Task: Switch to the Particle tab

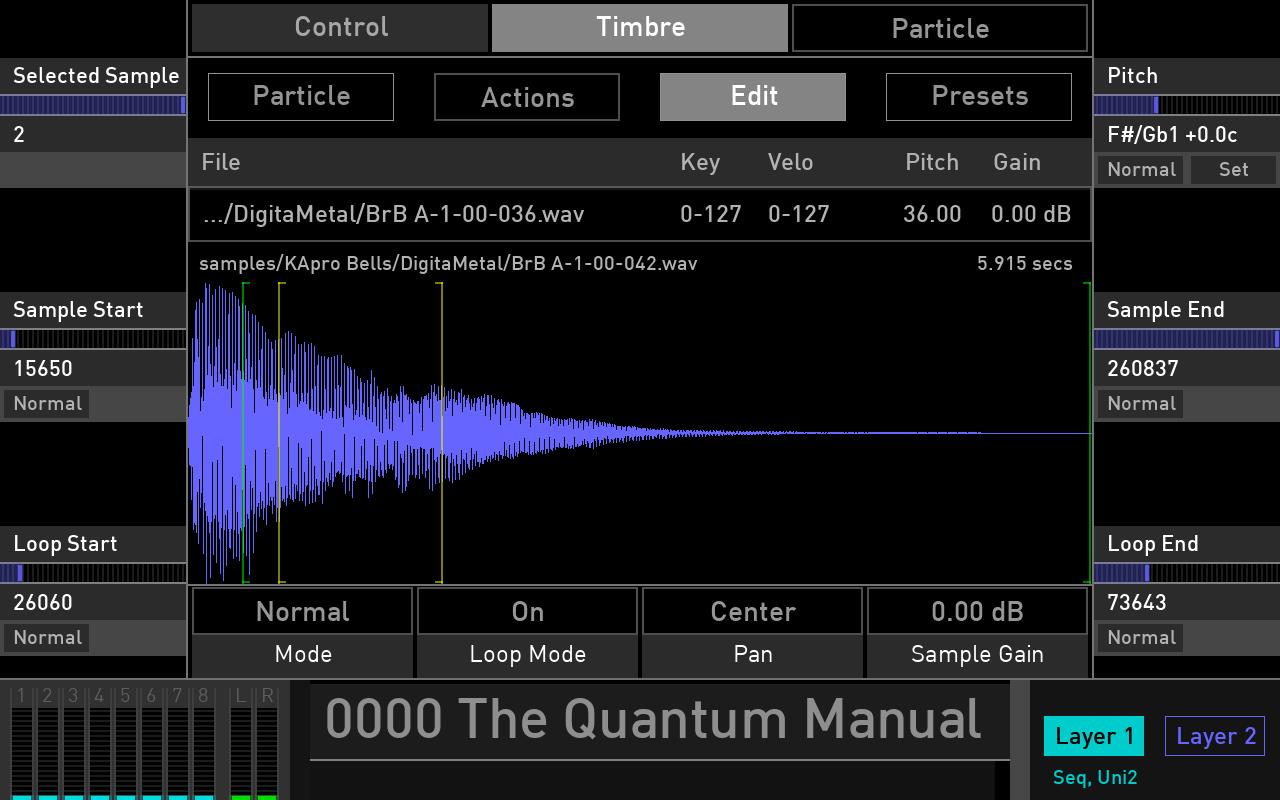Action: [940, 27]
